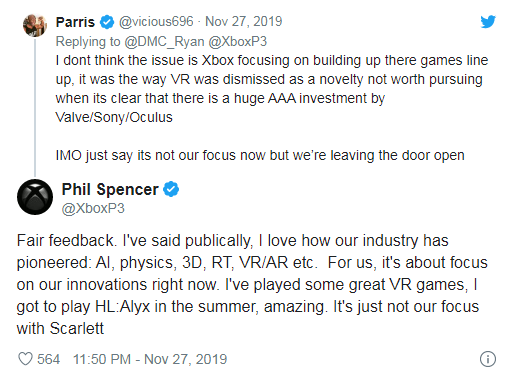Viewport: 516px width, 375px height.
Task: Open the Nov 27, 2019 date on Parris's tweet
Action: pyautogui.click(x=244, y=22)
